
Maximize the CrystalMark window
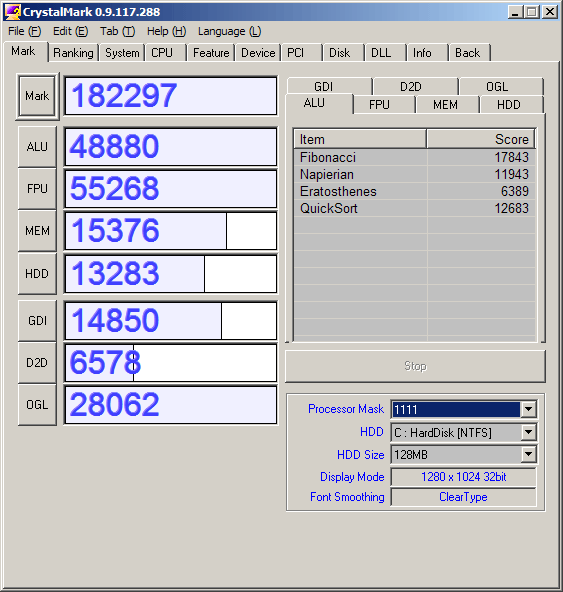(x=531, y=12)
